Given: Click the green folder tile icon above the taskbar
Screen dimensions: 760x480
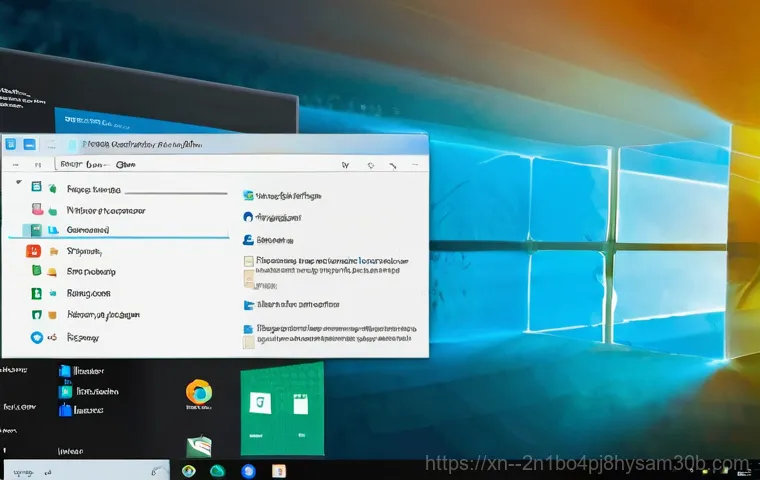Looking at the screenshot, I should pyautogui.click(x=199, y=446).
